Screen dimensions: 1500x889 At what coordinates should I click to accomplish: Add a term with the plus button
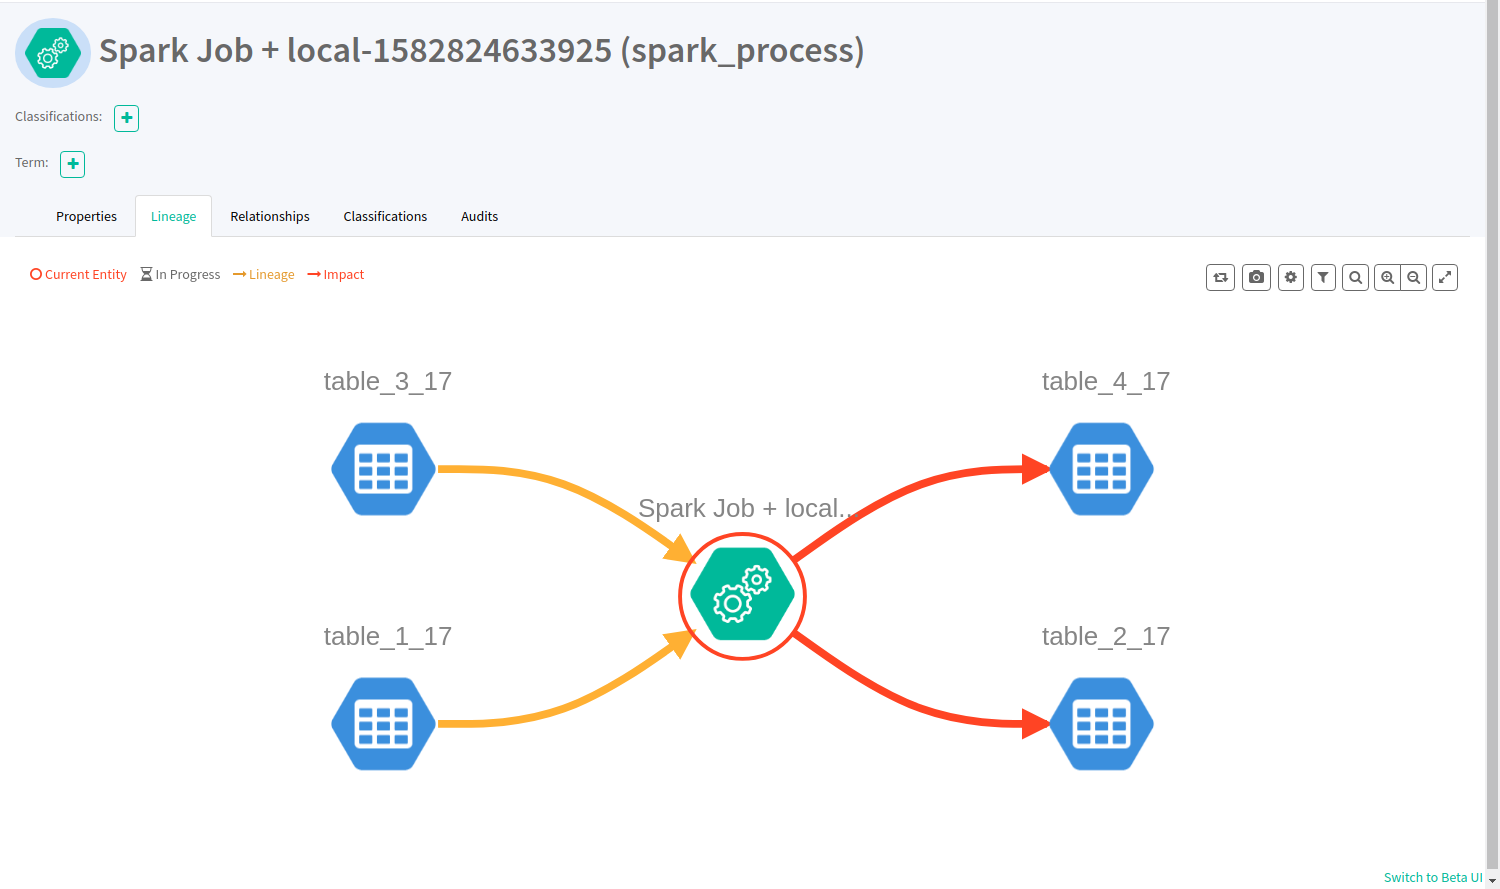[x=71, y=164]
